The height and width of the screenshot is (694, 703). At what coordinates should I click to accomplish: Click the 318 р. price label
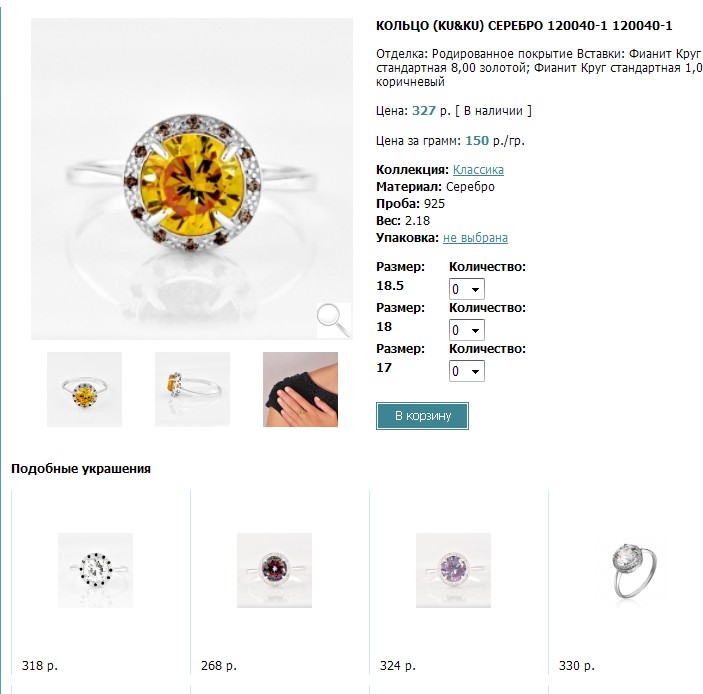click(39, 665)
